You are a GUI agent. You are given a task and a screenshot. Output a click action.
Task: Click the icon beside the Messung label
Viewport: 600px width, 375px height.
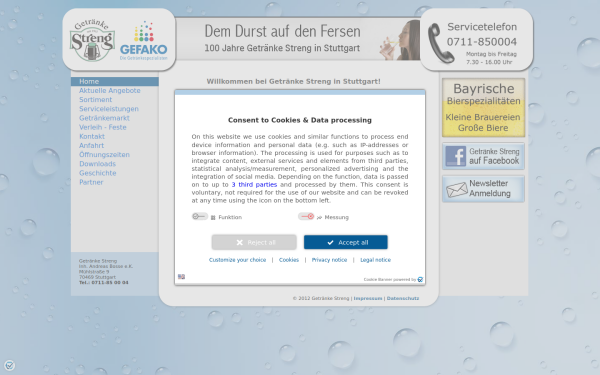pos(319,217)
